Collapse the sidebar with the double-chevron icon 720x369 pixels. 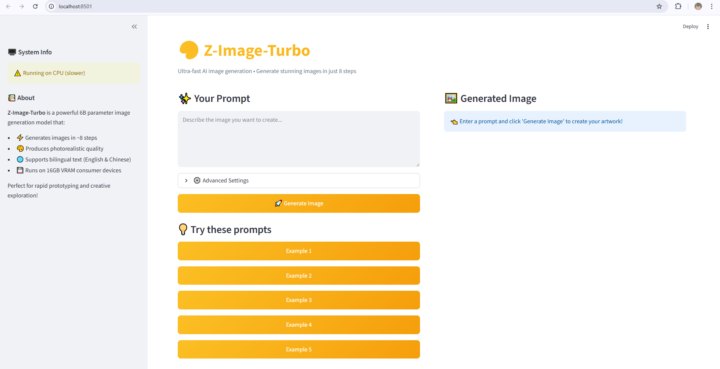tap(134, 27)
